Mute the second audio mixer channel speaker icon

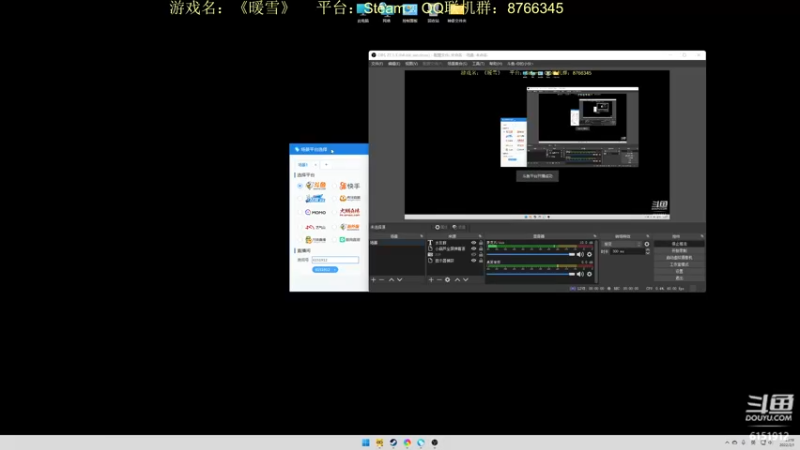tap(580, 274)
